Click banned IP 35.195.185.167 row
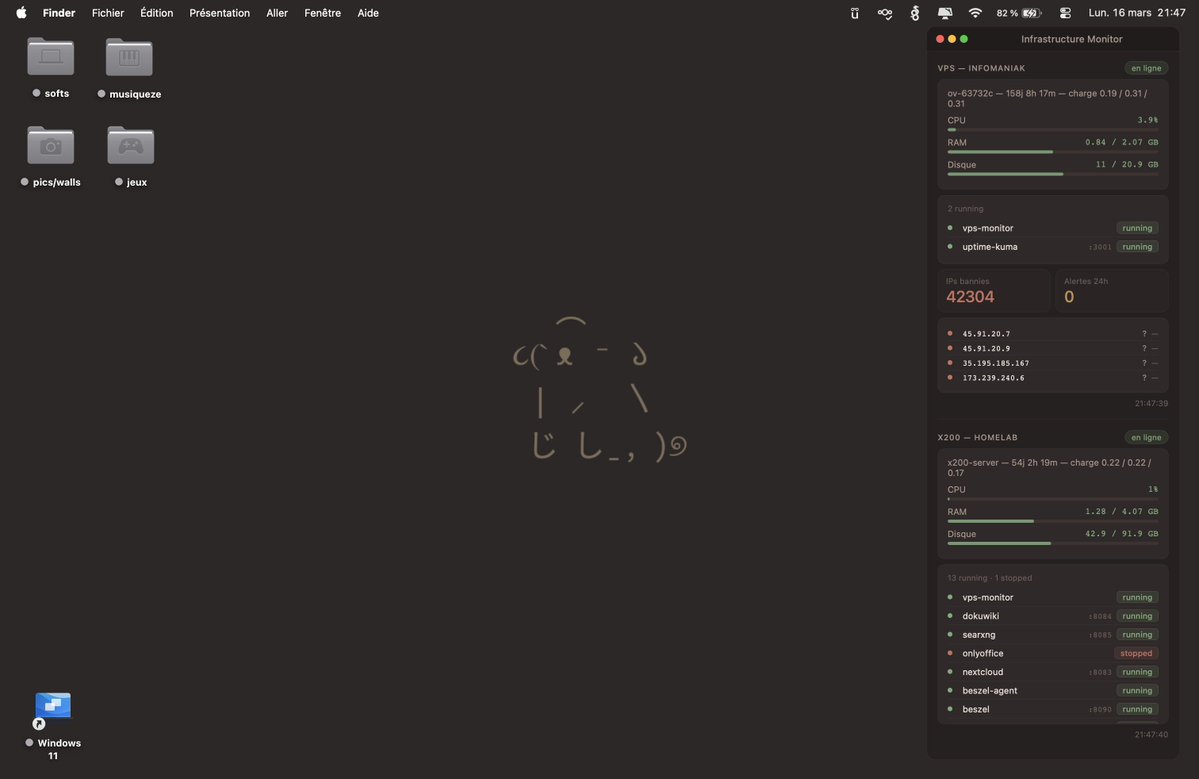The width and height of the screenshot is (1199, 779). click(x=1052, y=363)
